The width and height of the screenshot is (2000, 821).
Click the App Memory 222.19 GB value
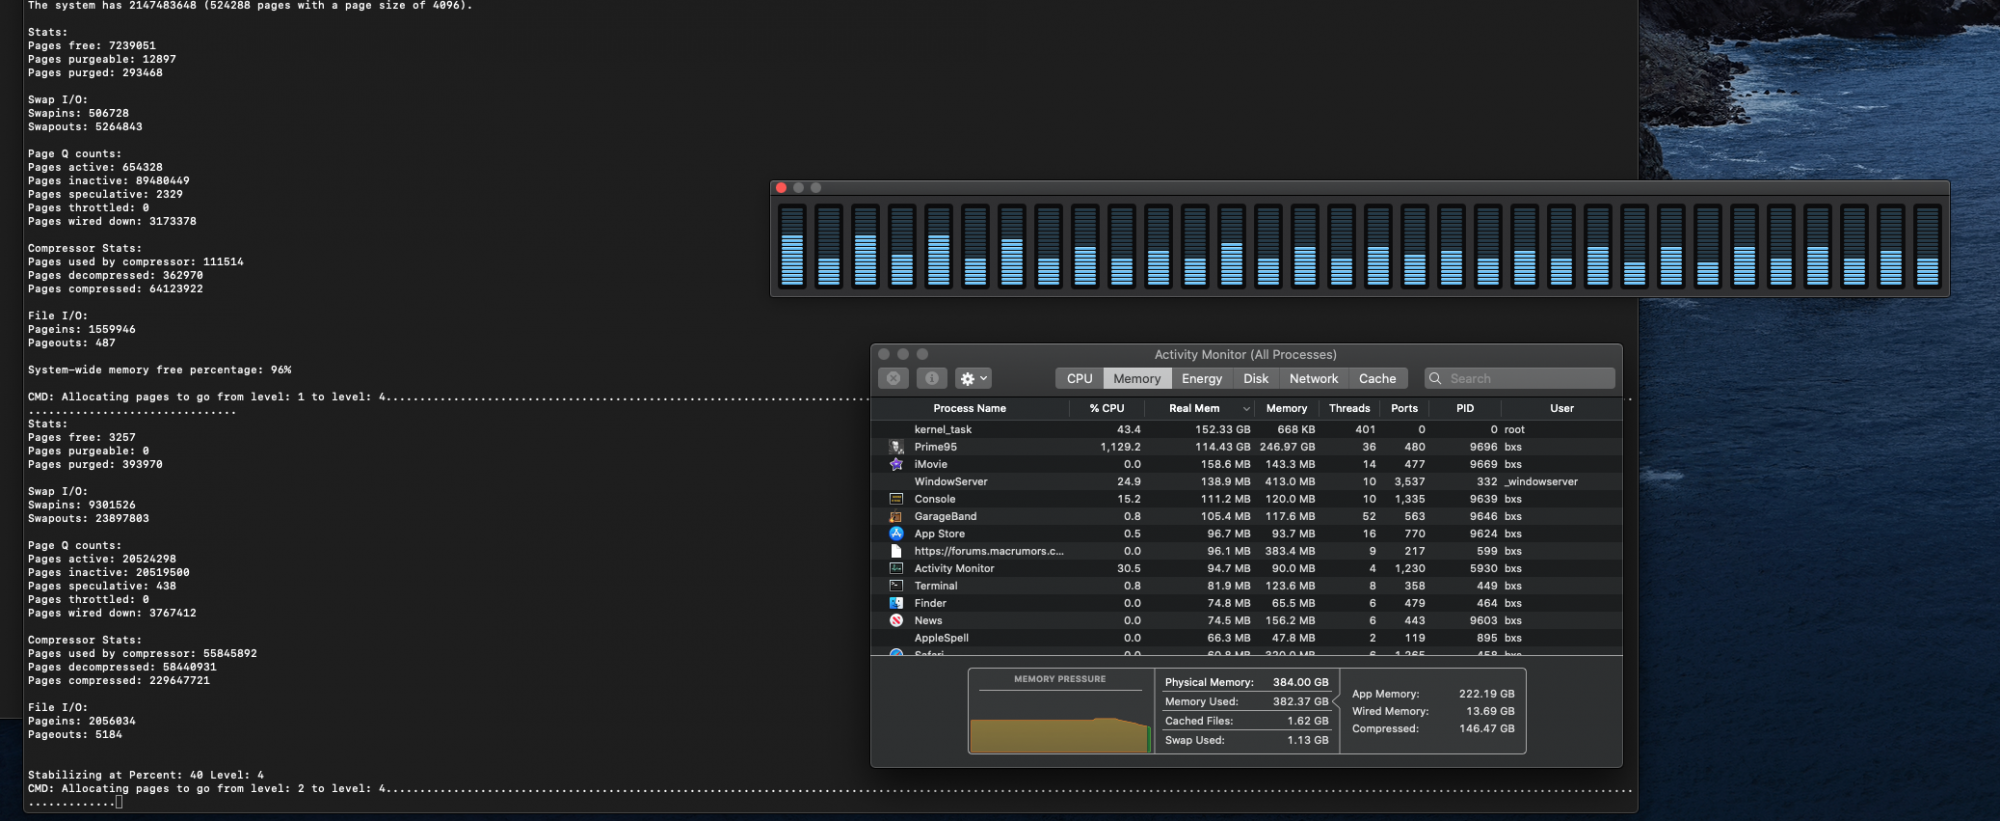[1486, 693]
